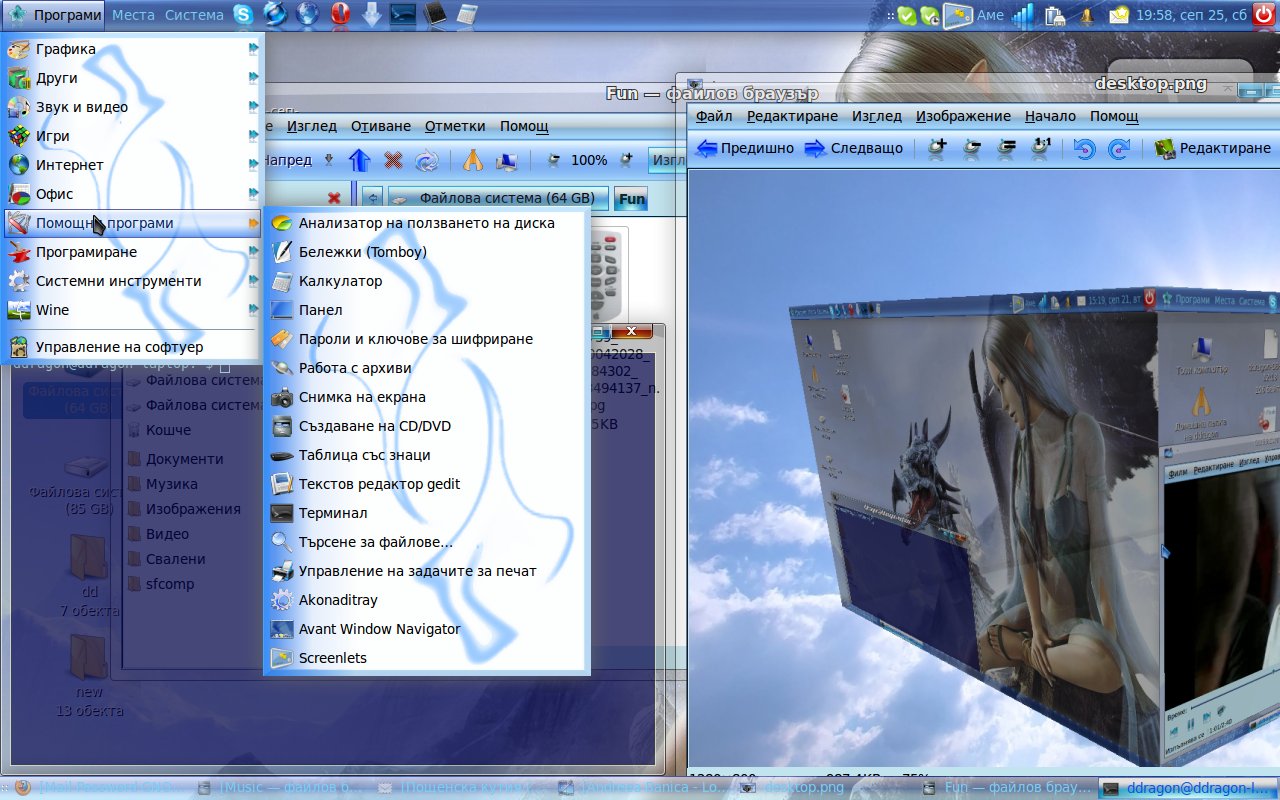Go up a folder in file browser
The width and height of the screenshot is (1280, 800).
[360, 160]
